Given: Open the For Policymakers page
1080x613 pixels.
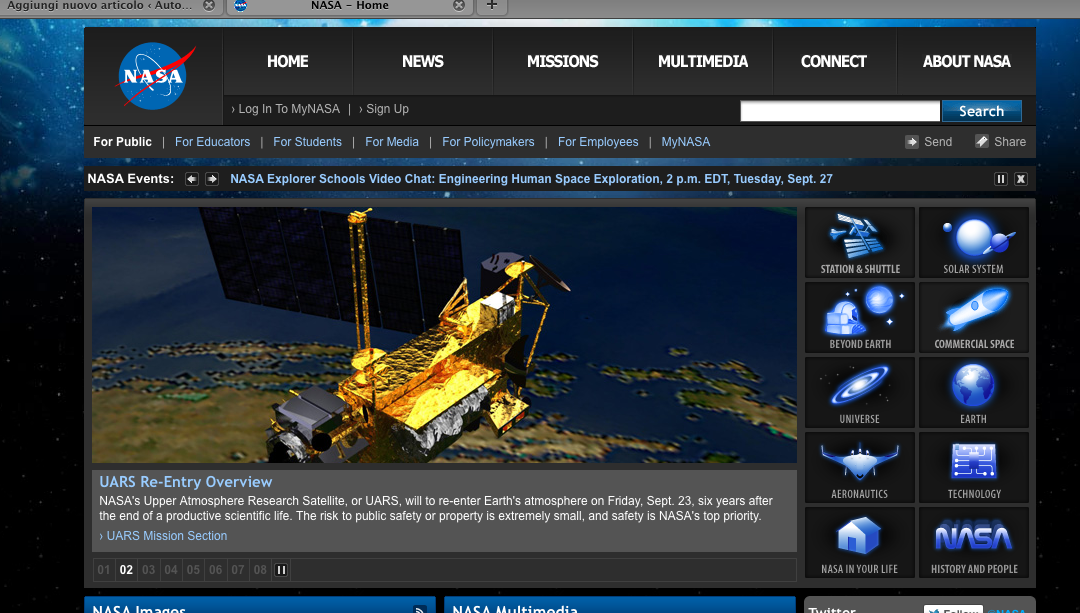Looking at the screenshot, I should point(488,142).
